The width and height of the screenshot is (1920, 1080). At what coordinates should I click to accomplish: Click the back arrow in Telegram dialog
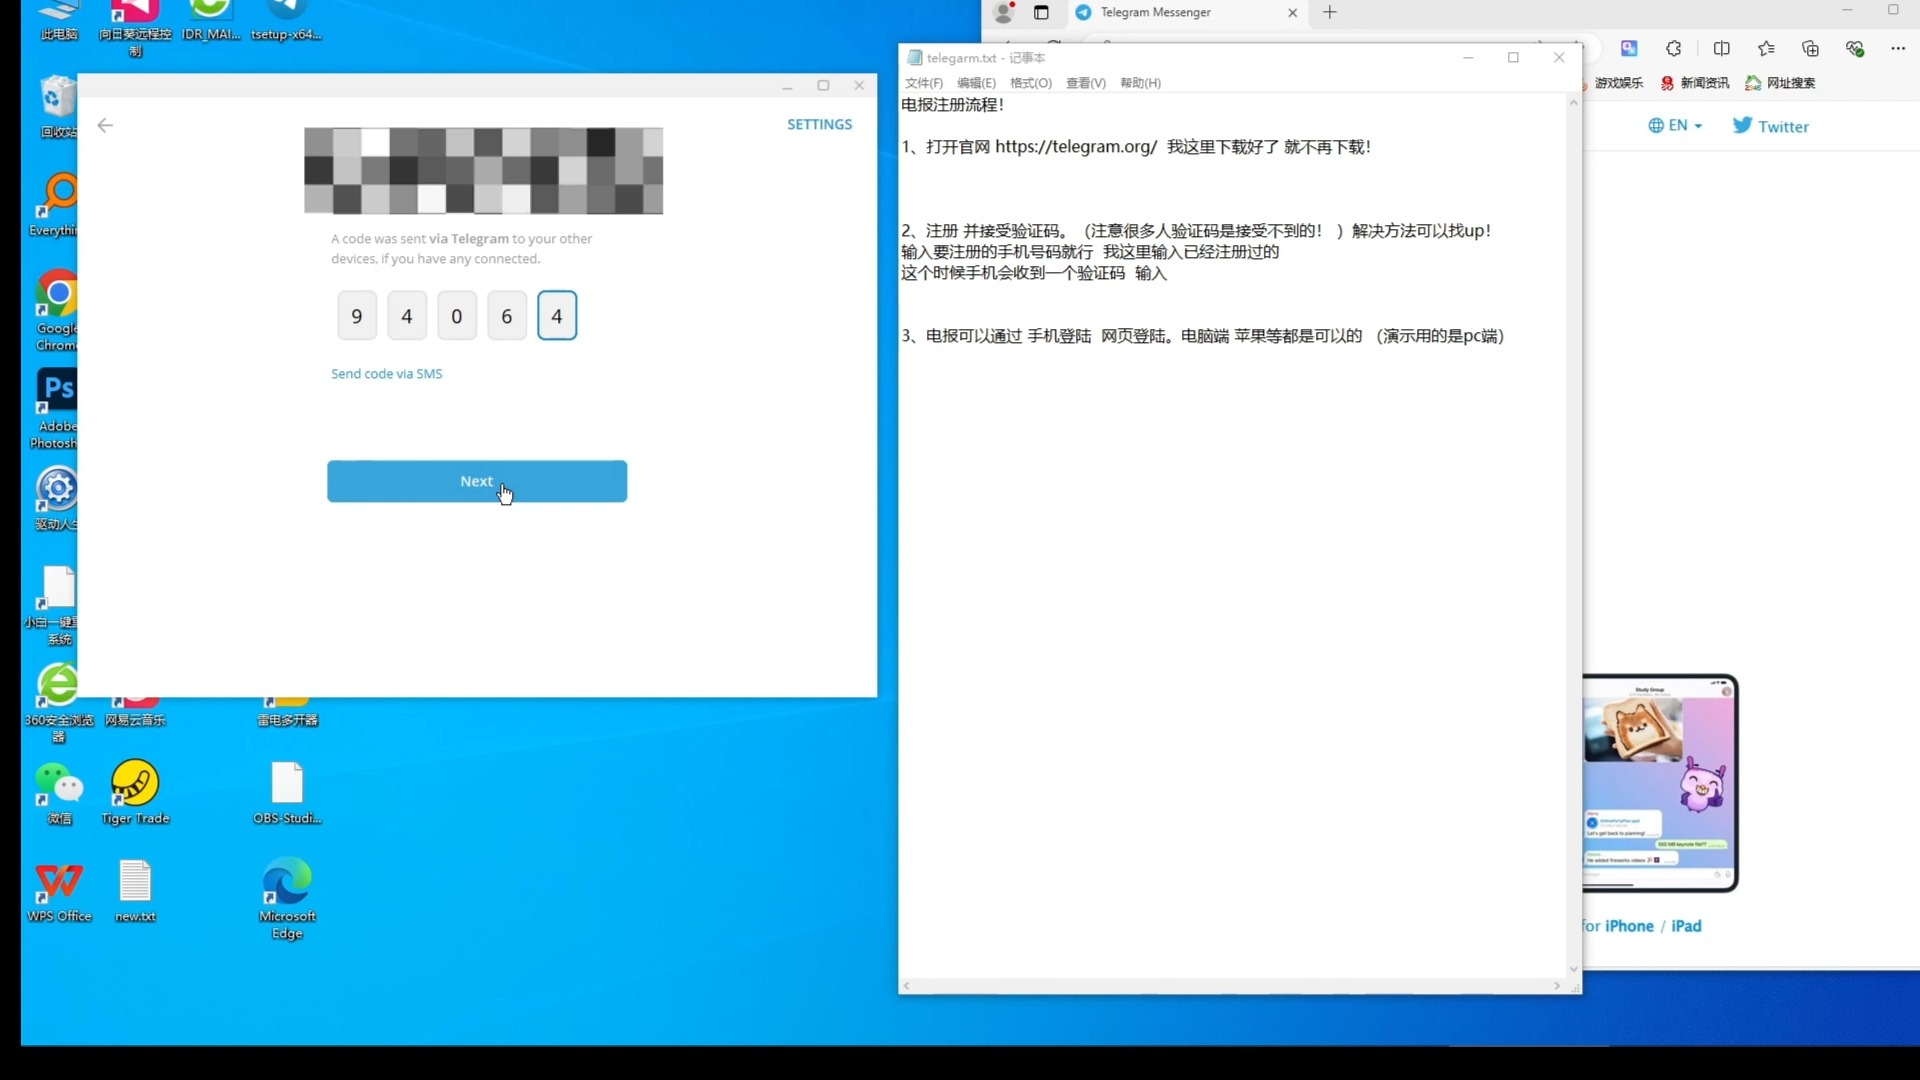click(105, 125)
